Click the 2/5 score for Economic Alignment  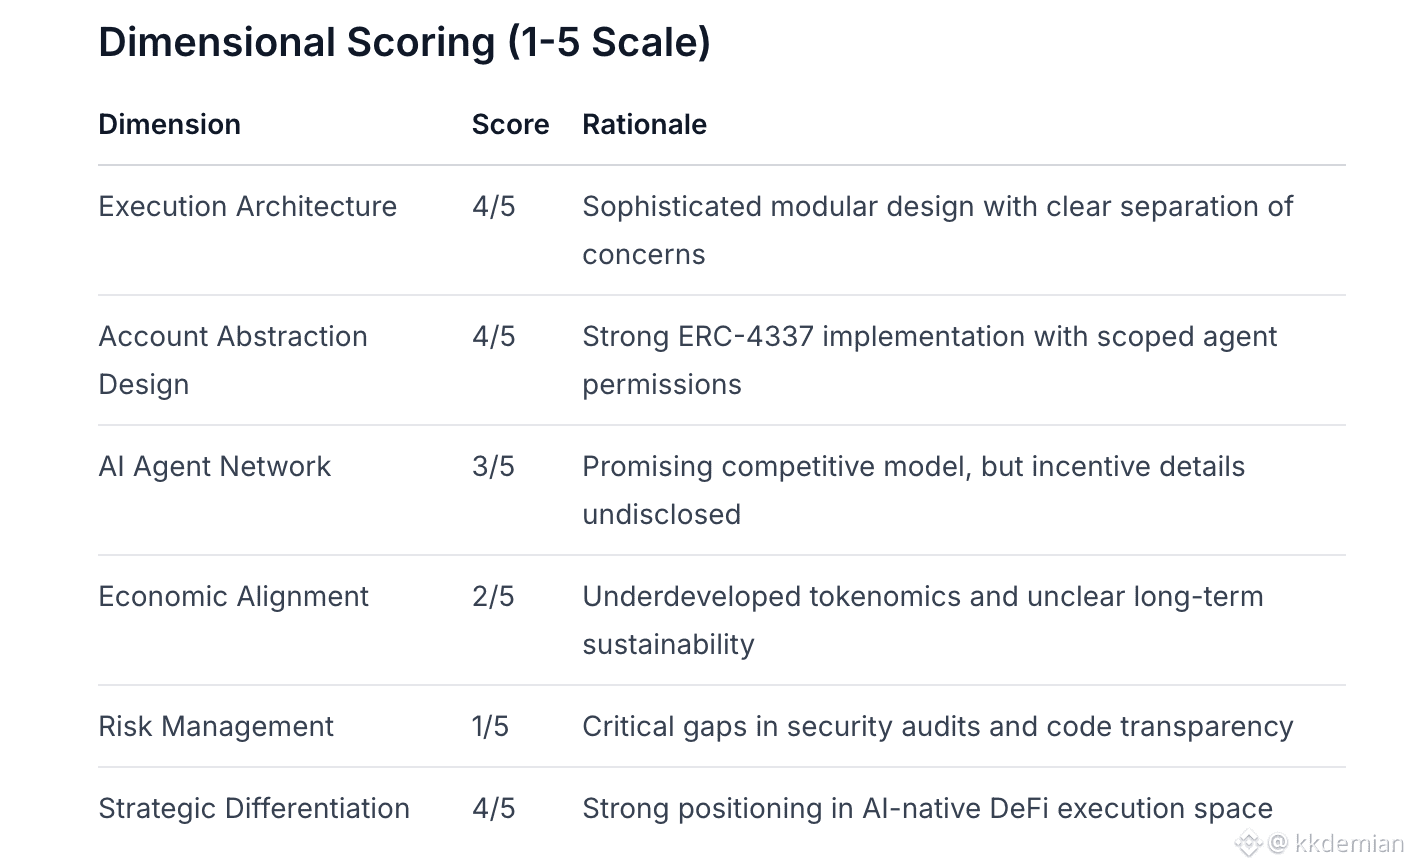click(493, 596)
